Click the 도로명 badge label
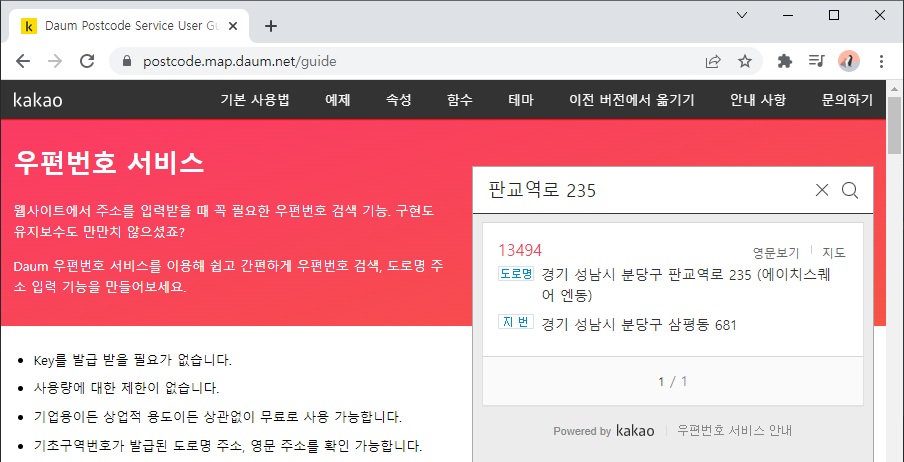The height and width of the screenshot is (462, 904). (516, 273)
